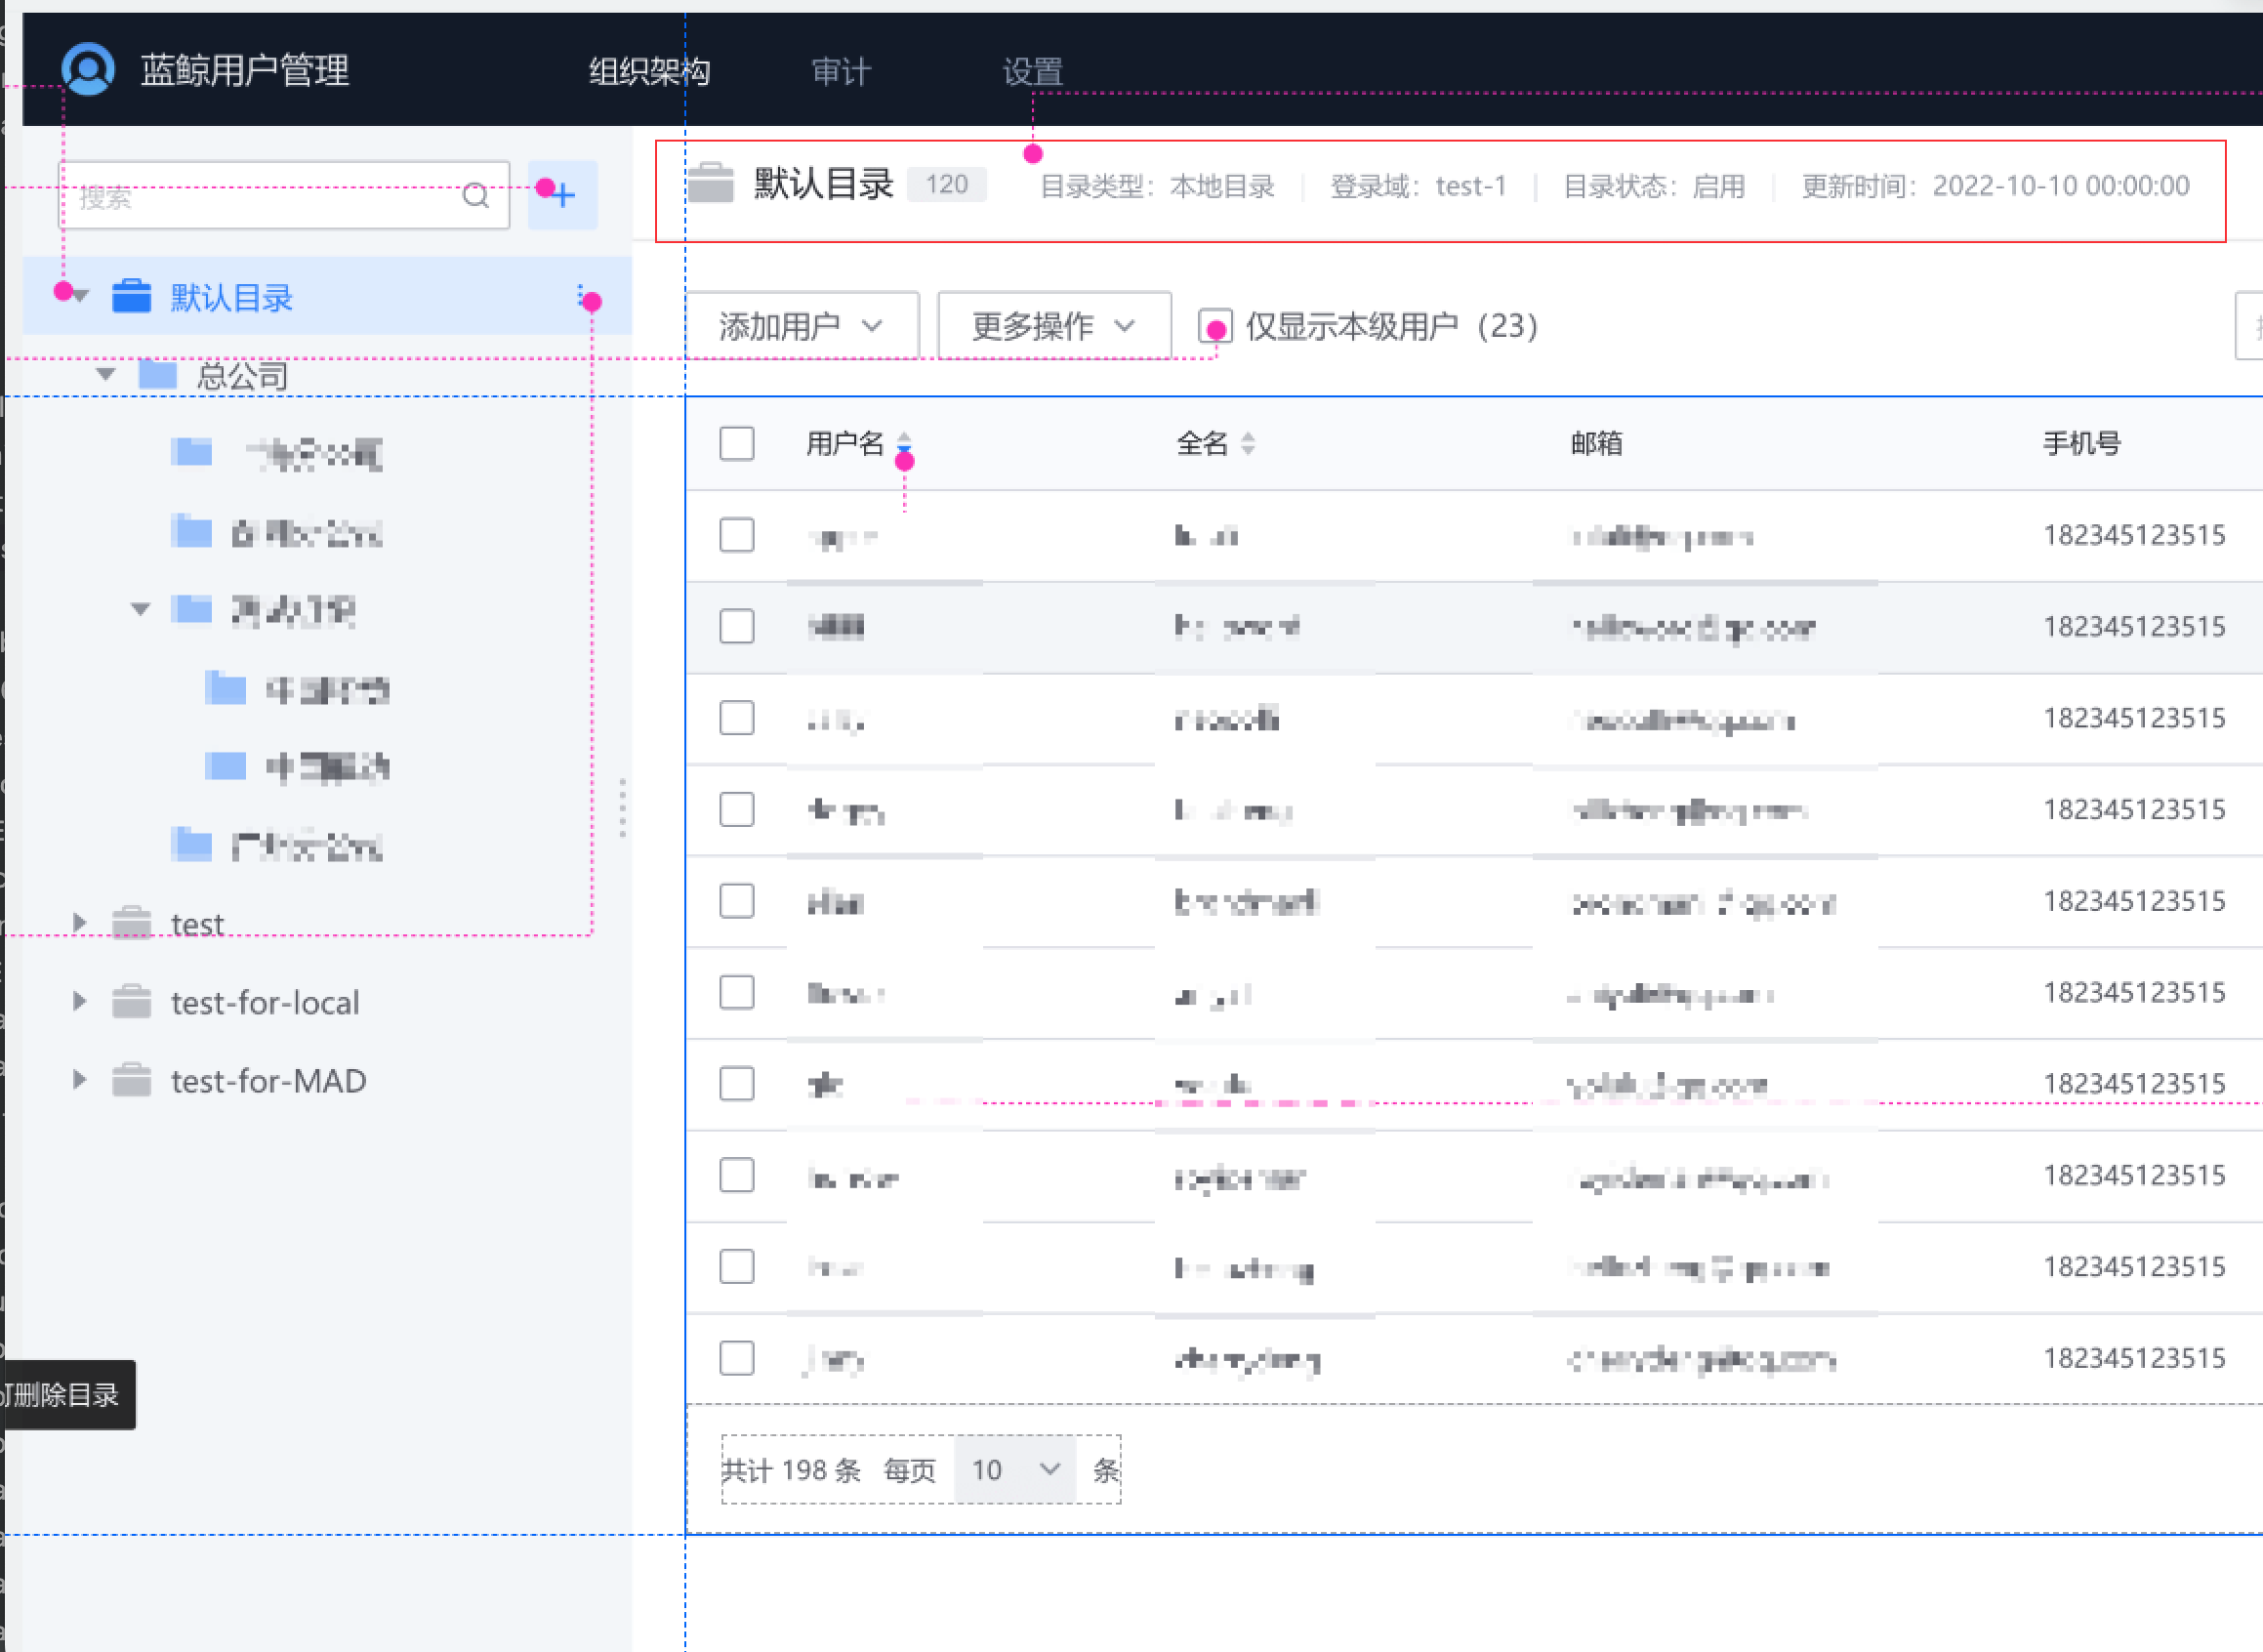The image size is (2263, 1652).
Task: Click the 蓝鲸用户管理 logo icon
Action: [x=88, y=70]
